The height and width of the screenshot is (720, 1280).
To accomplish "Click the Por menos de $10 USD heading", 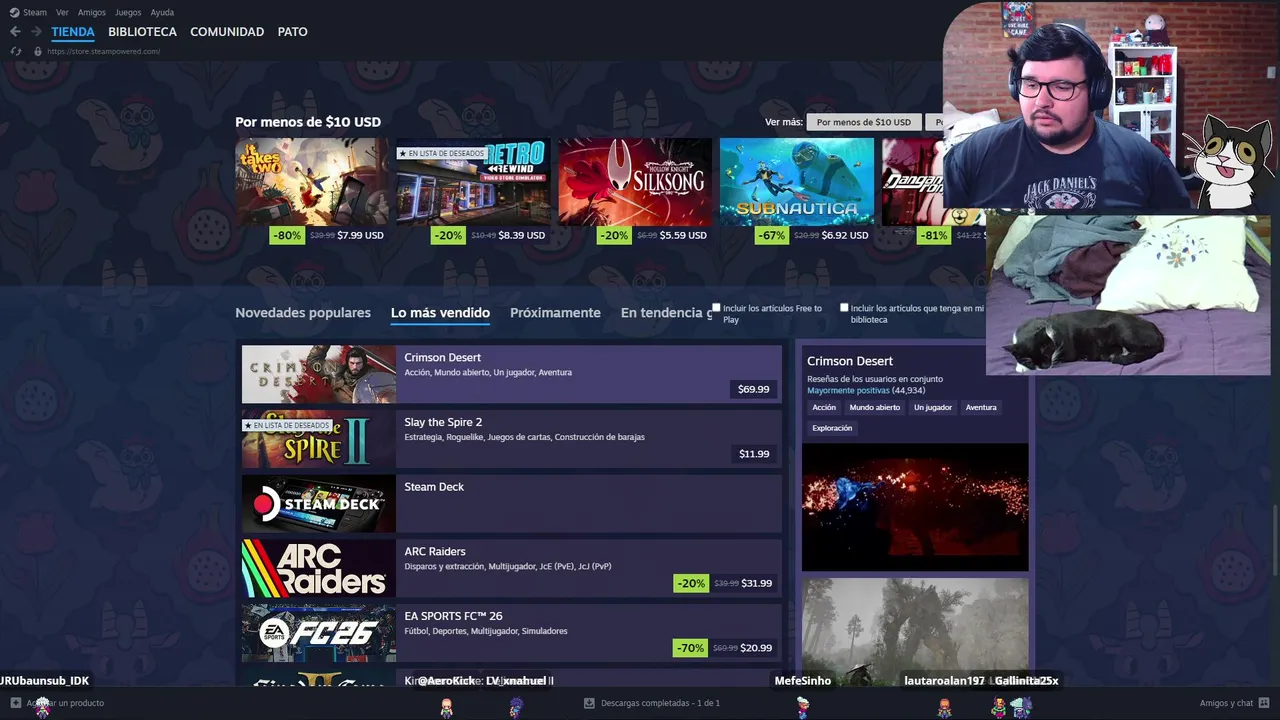I will (308, 122).
